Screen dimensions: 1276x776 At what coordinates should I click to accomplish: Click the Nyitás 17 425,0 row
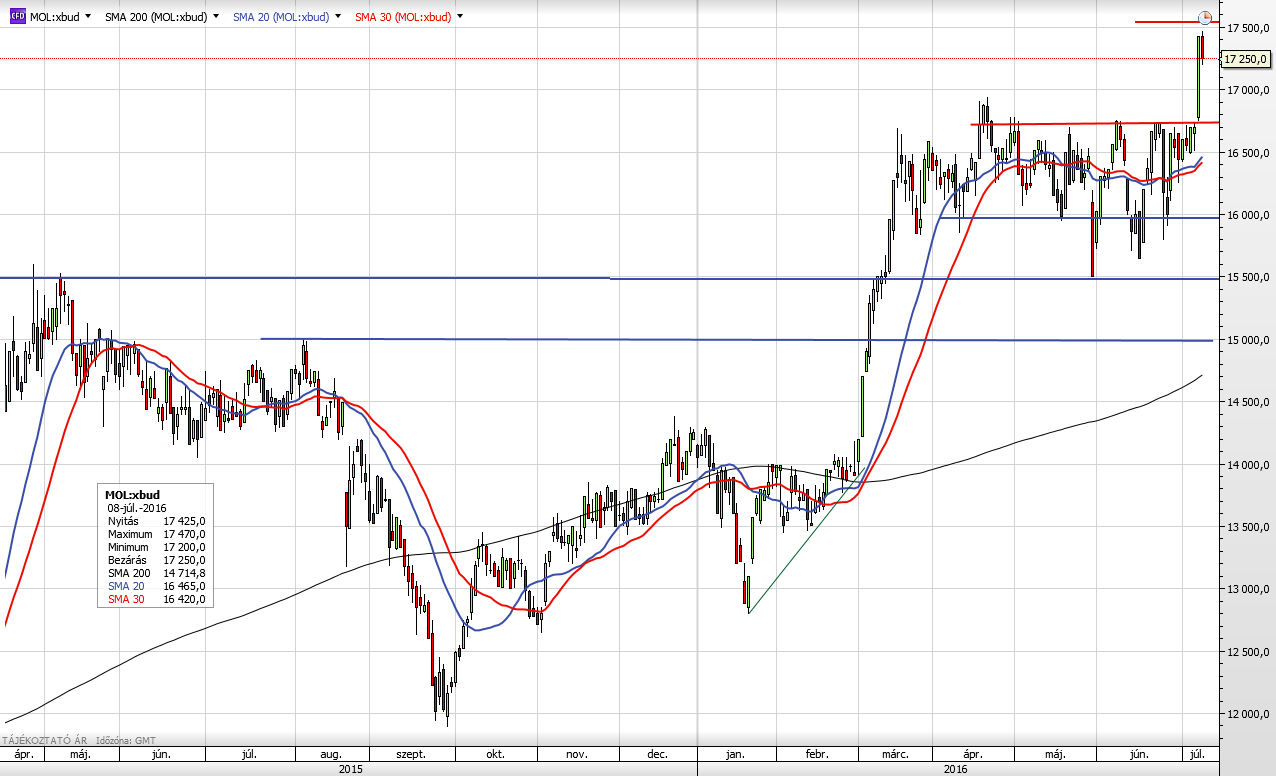click(x=156, y=521)
